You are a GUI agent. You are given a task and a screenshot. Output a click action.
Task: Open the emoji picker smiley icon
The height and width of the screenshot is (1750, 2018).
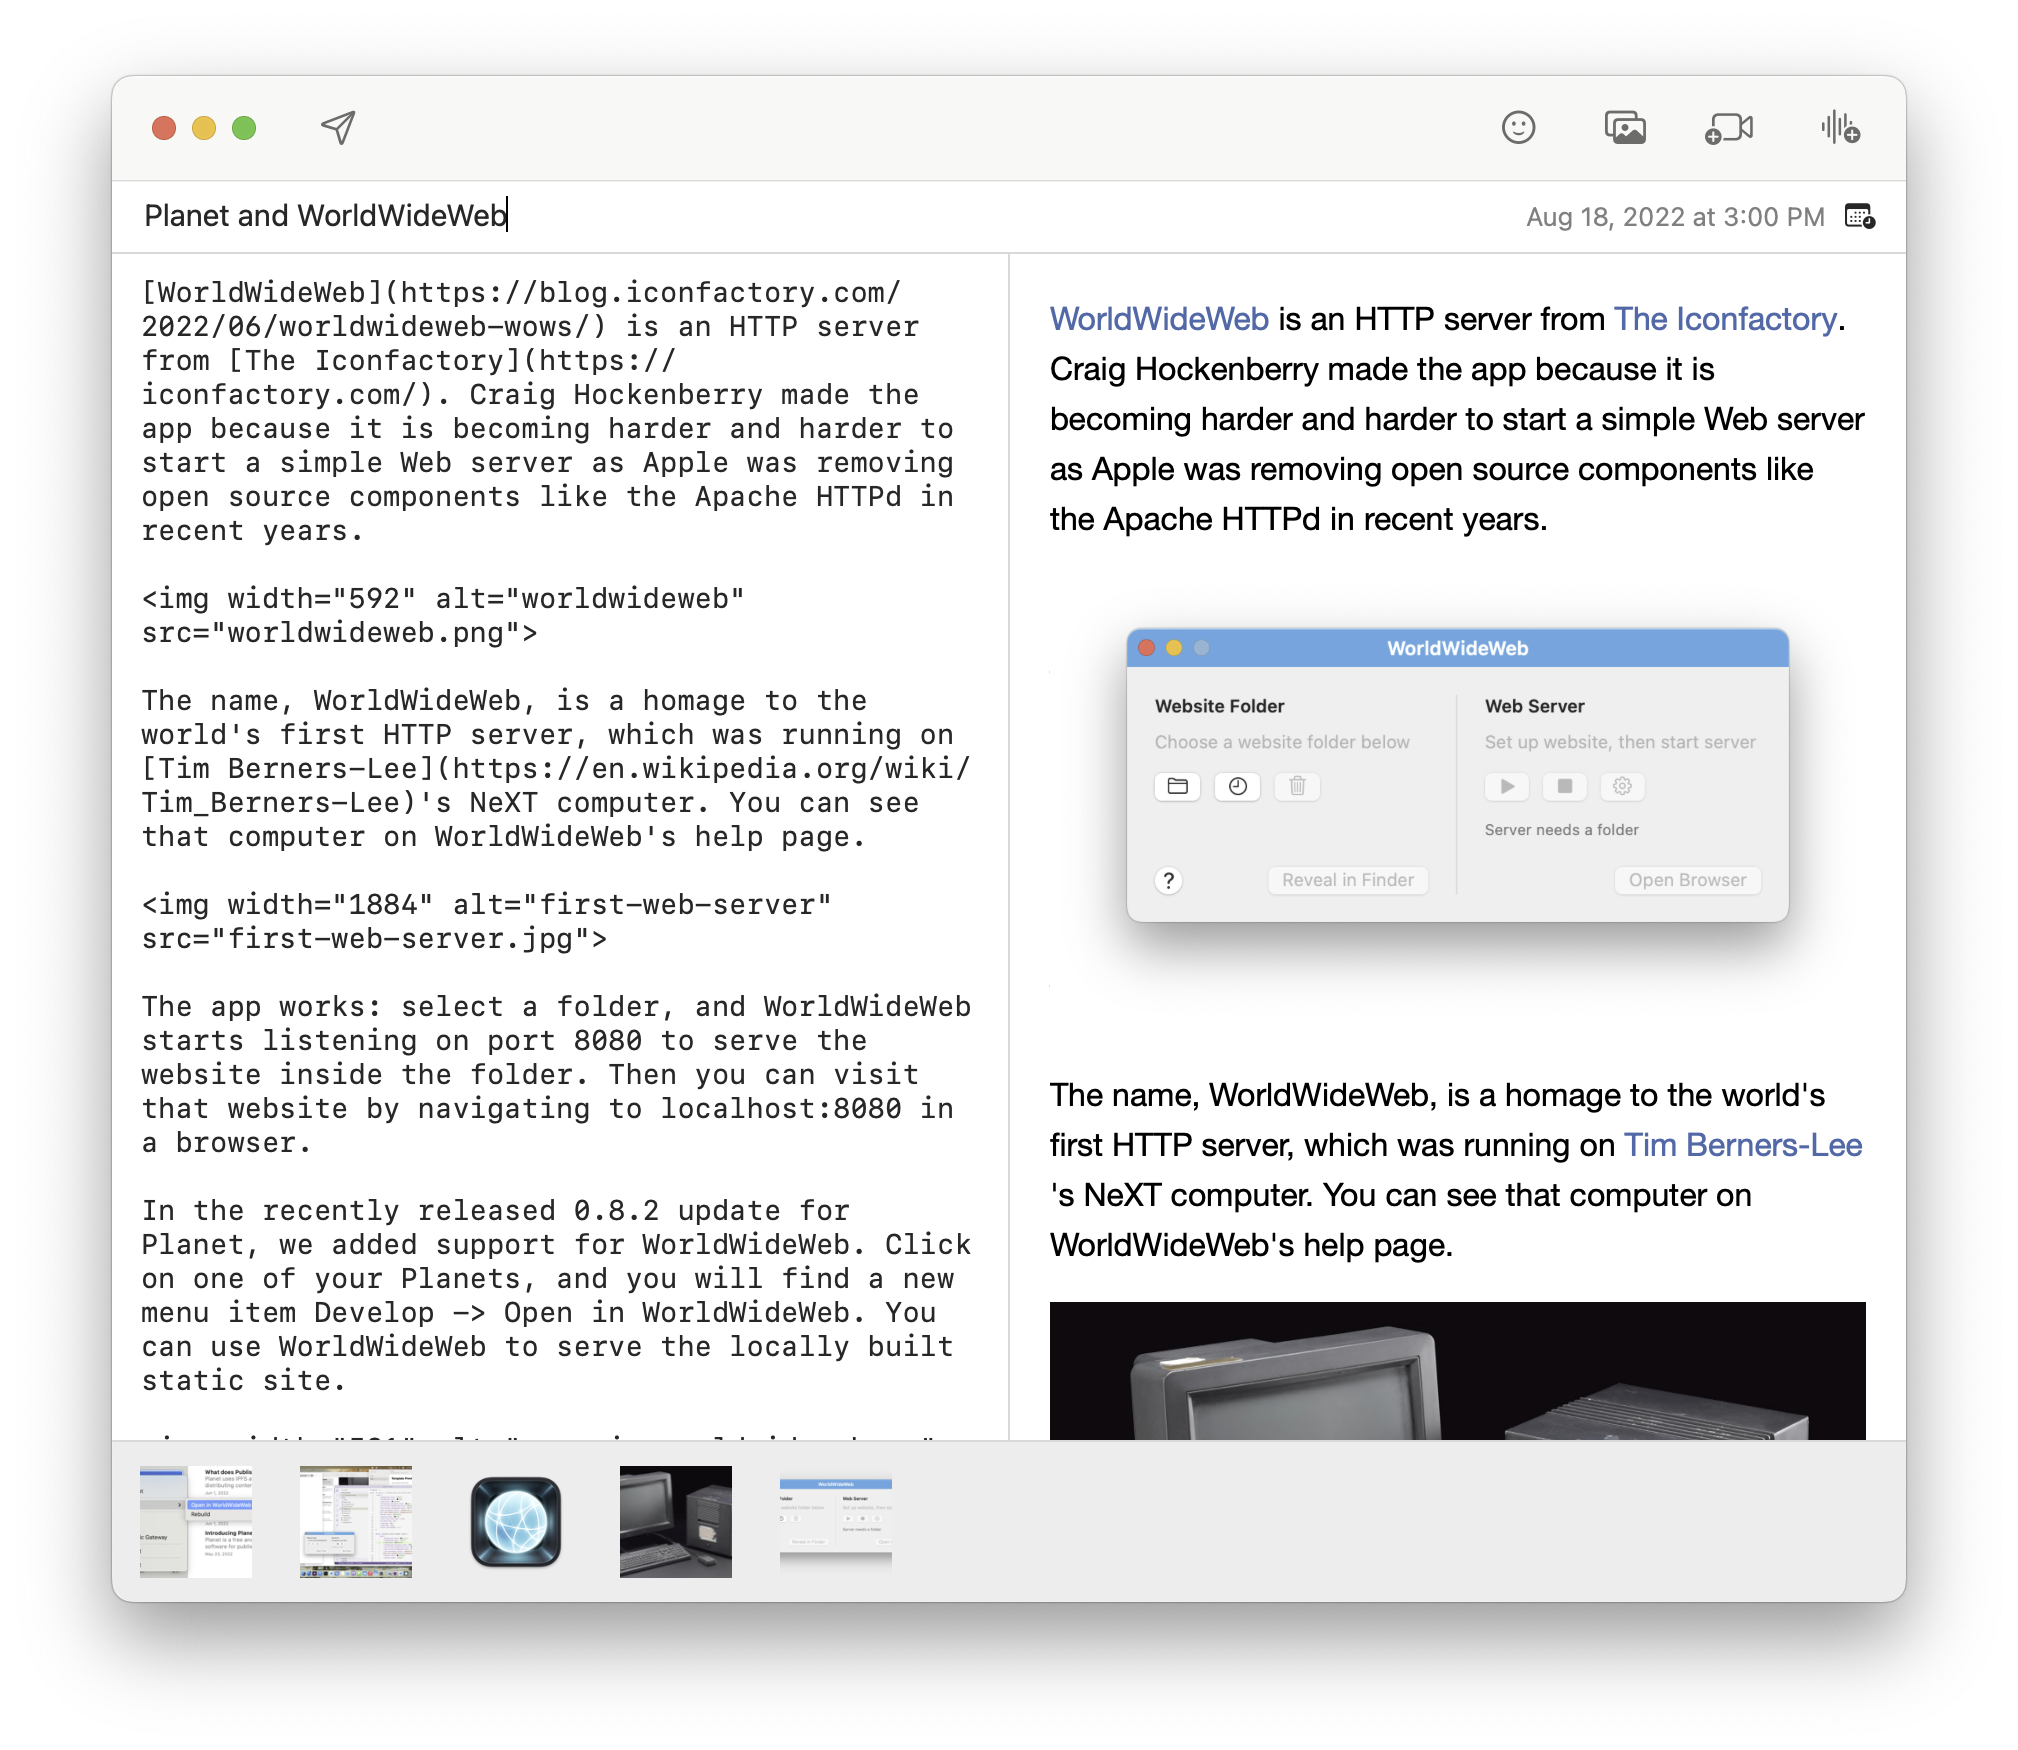pos(1518,127)
